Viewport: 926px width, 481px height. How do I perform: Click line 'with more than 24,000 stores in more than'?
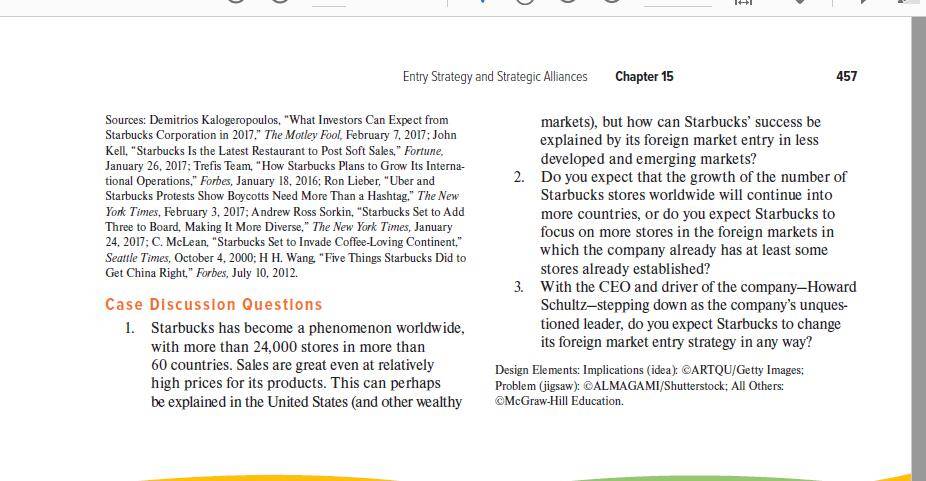tap(288, 347)
